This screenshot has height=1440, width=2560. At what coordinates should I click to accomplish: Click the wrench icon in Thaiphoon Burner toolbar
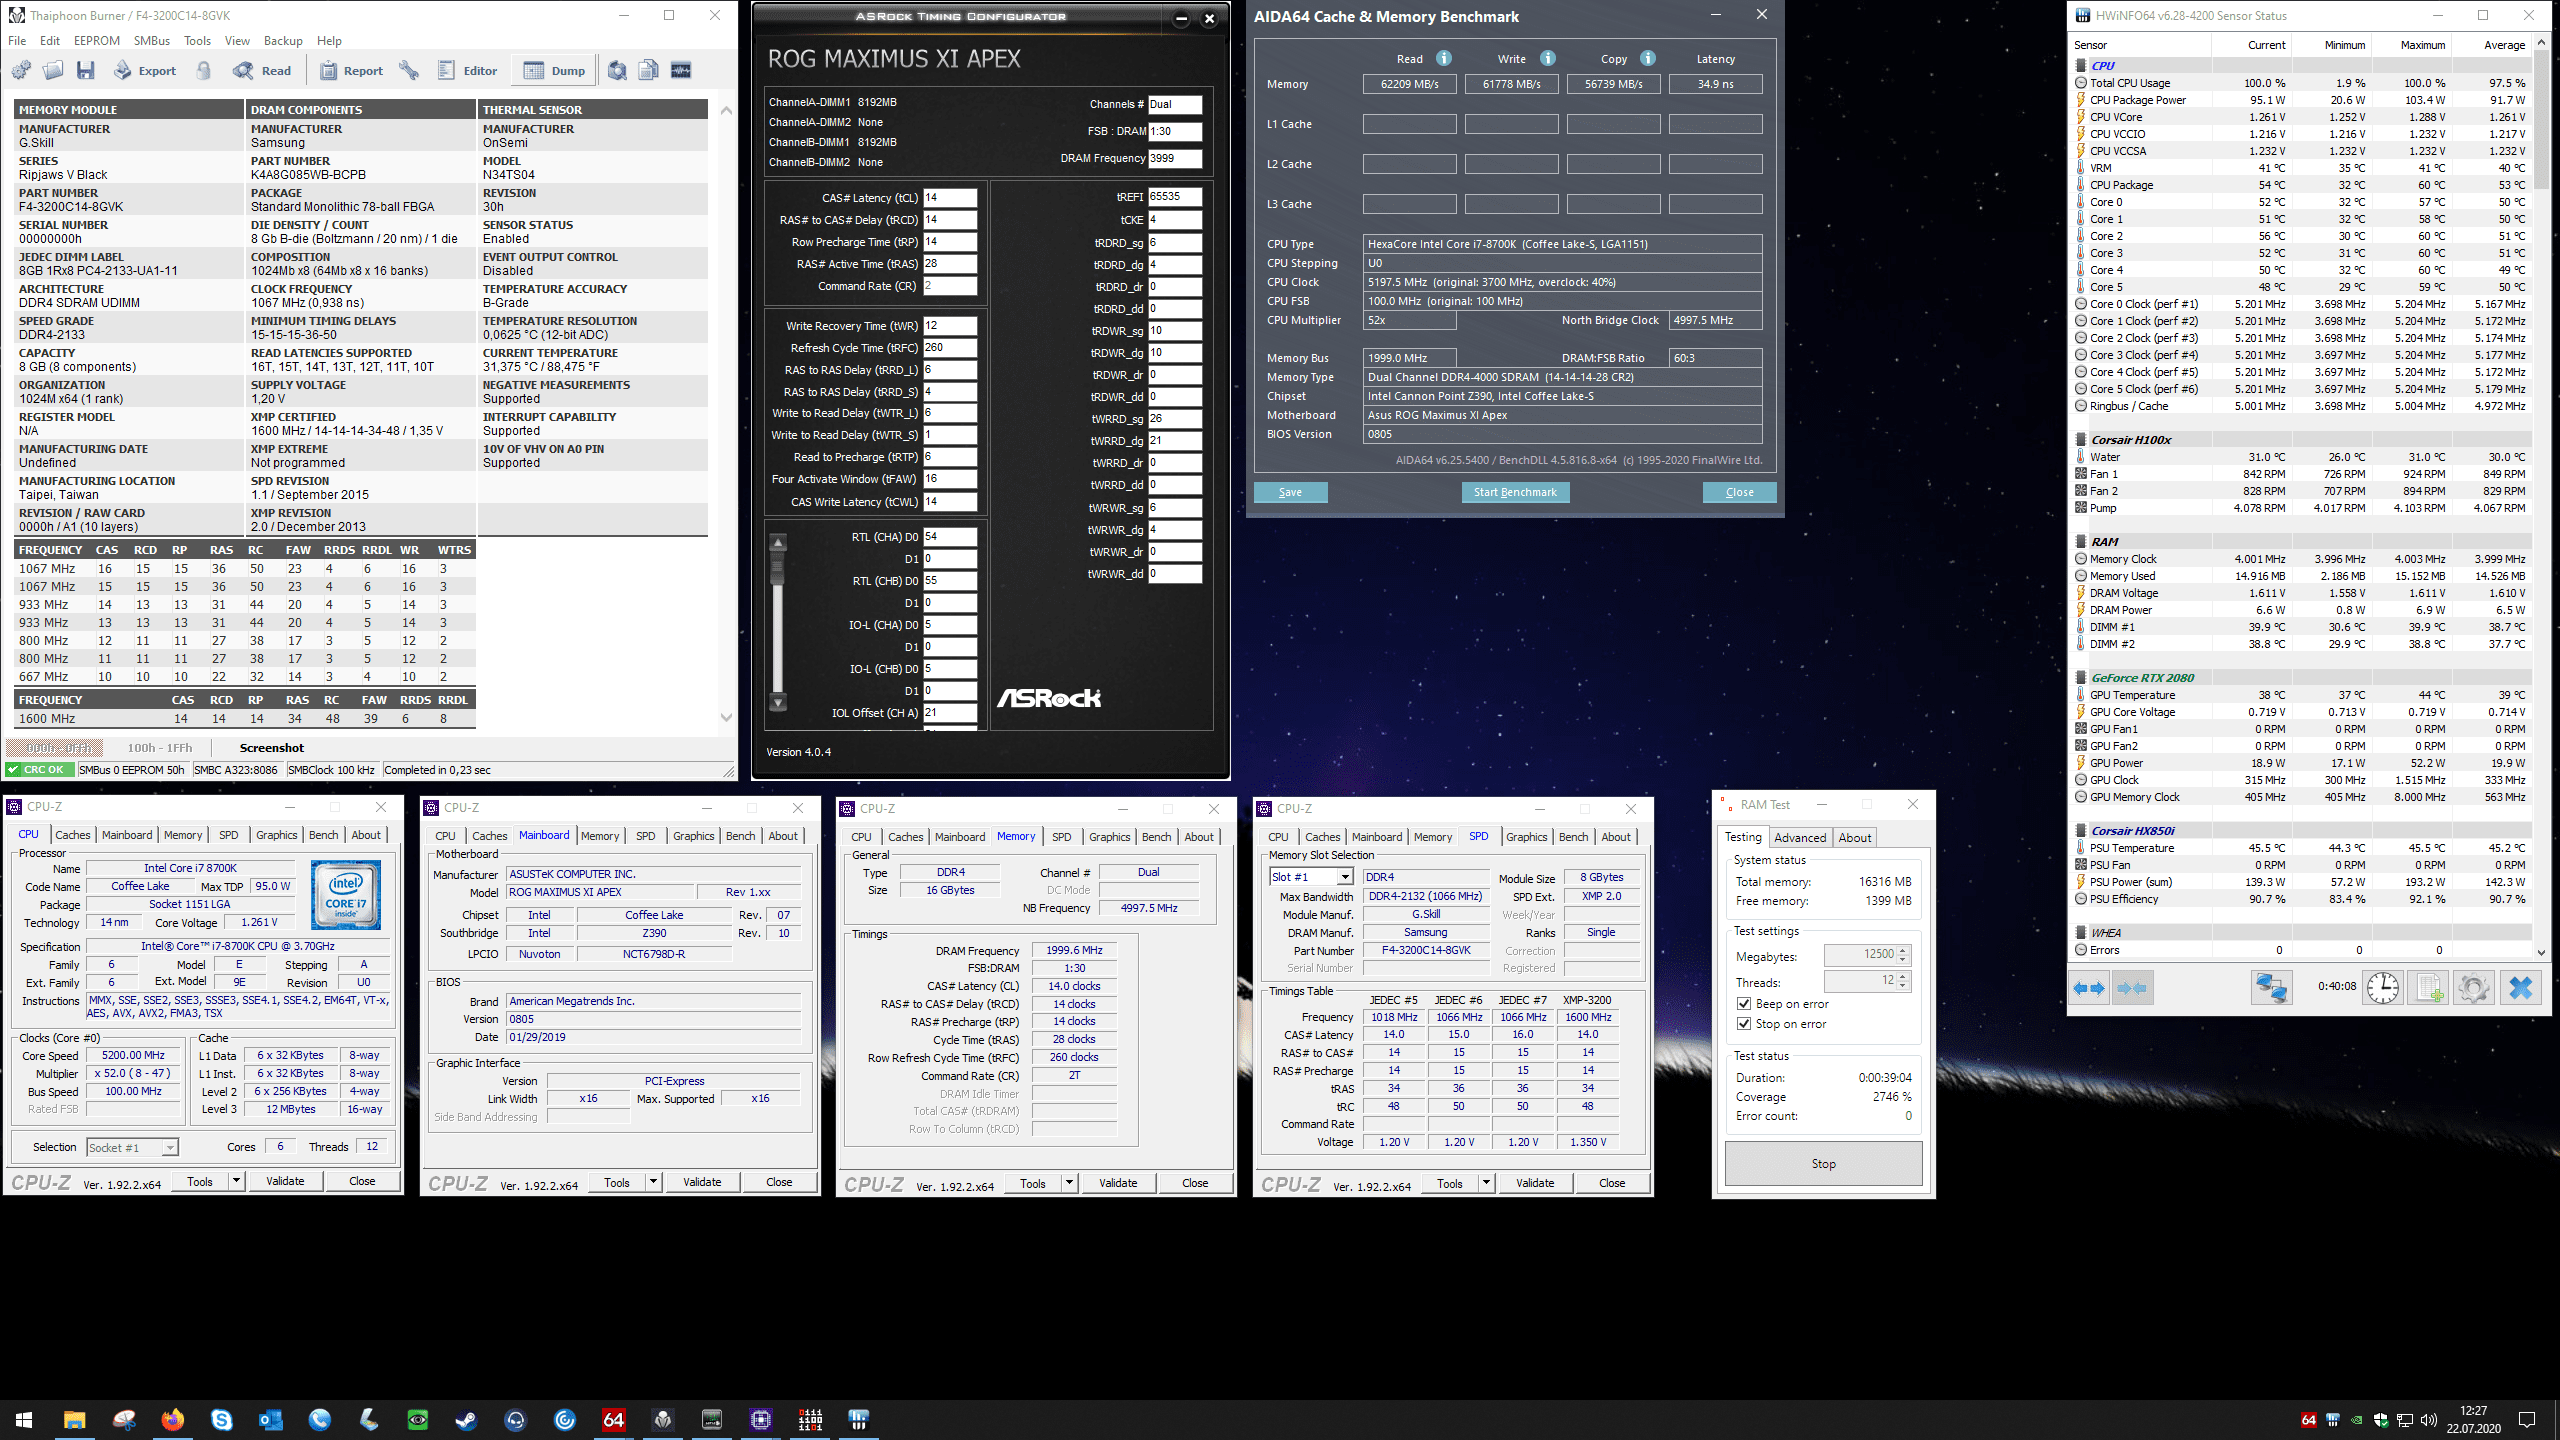click(x=408, y=70)
